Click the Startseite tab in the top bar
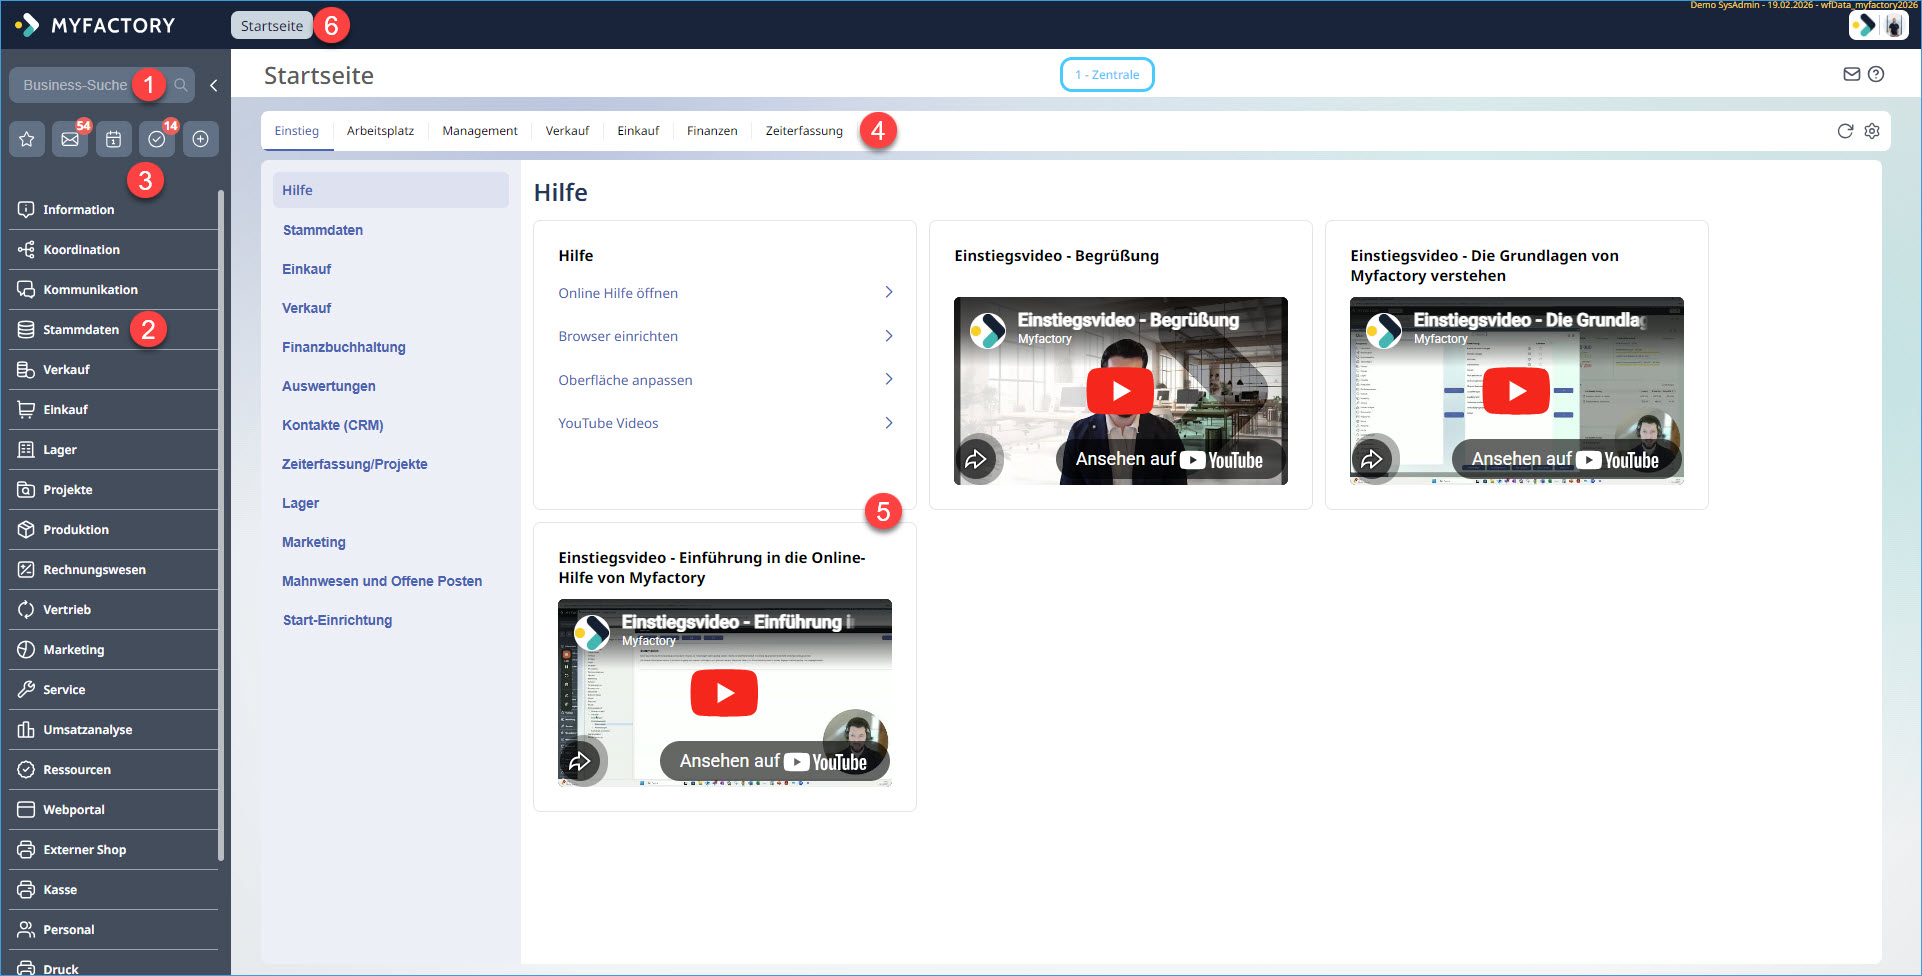Image resolution: width=1922 pixels, height=976 pixels. tap(271, 26)
